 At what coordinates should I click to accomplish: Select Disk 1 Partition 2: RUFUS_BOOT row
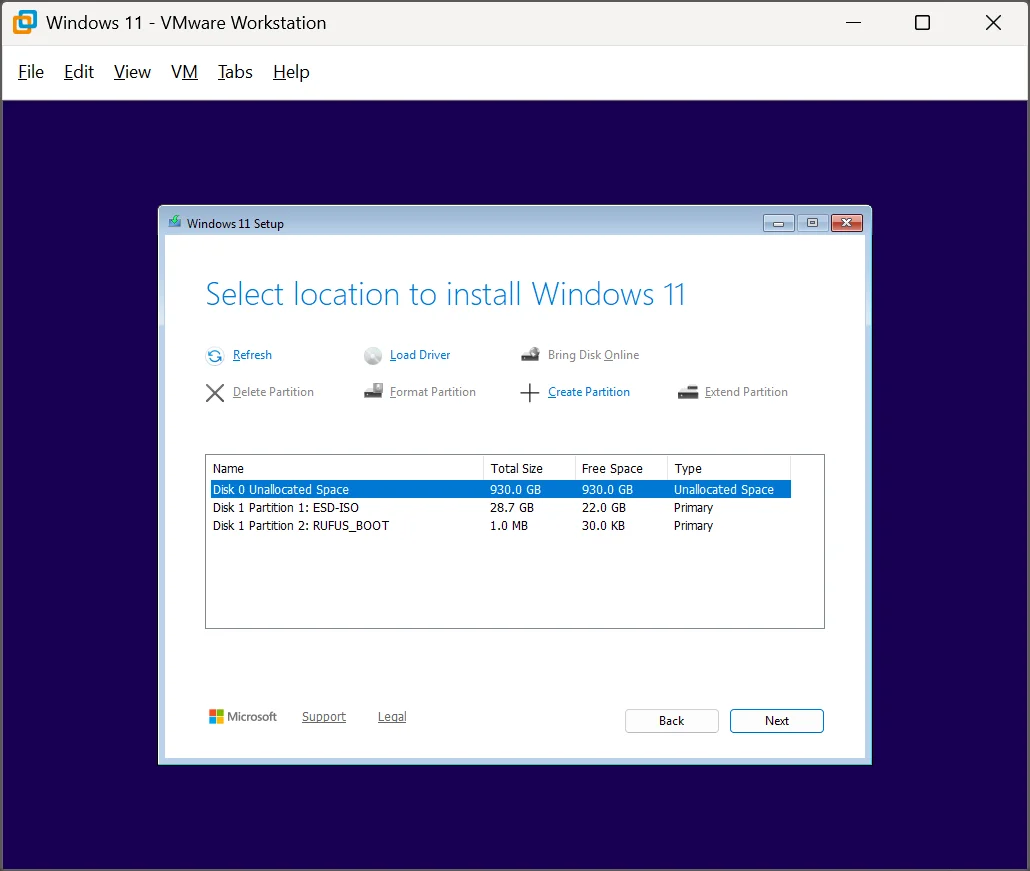[501, 525]
